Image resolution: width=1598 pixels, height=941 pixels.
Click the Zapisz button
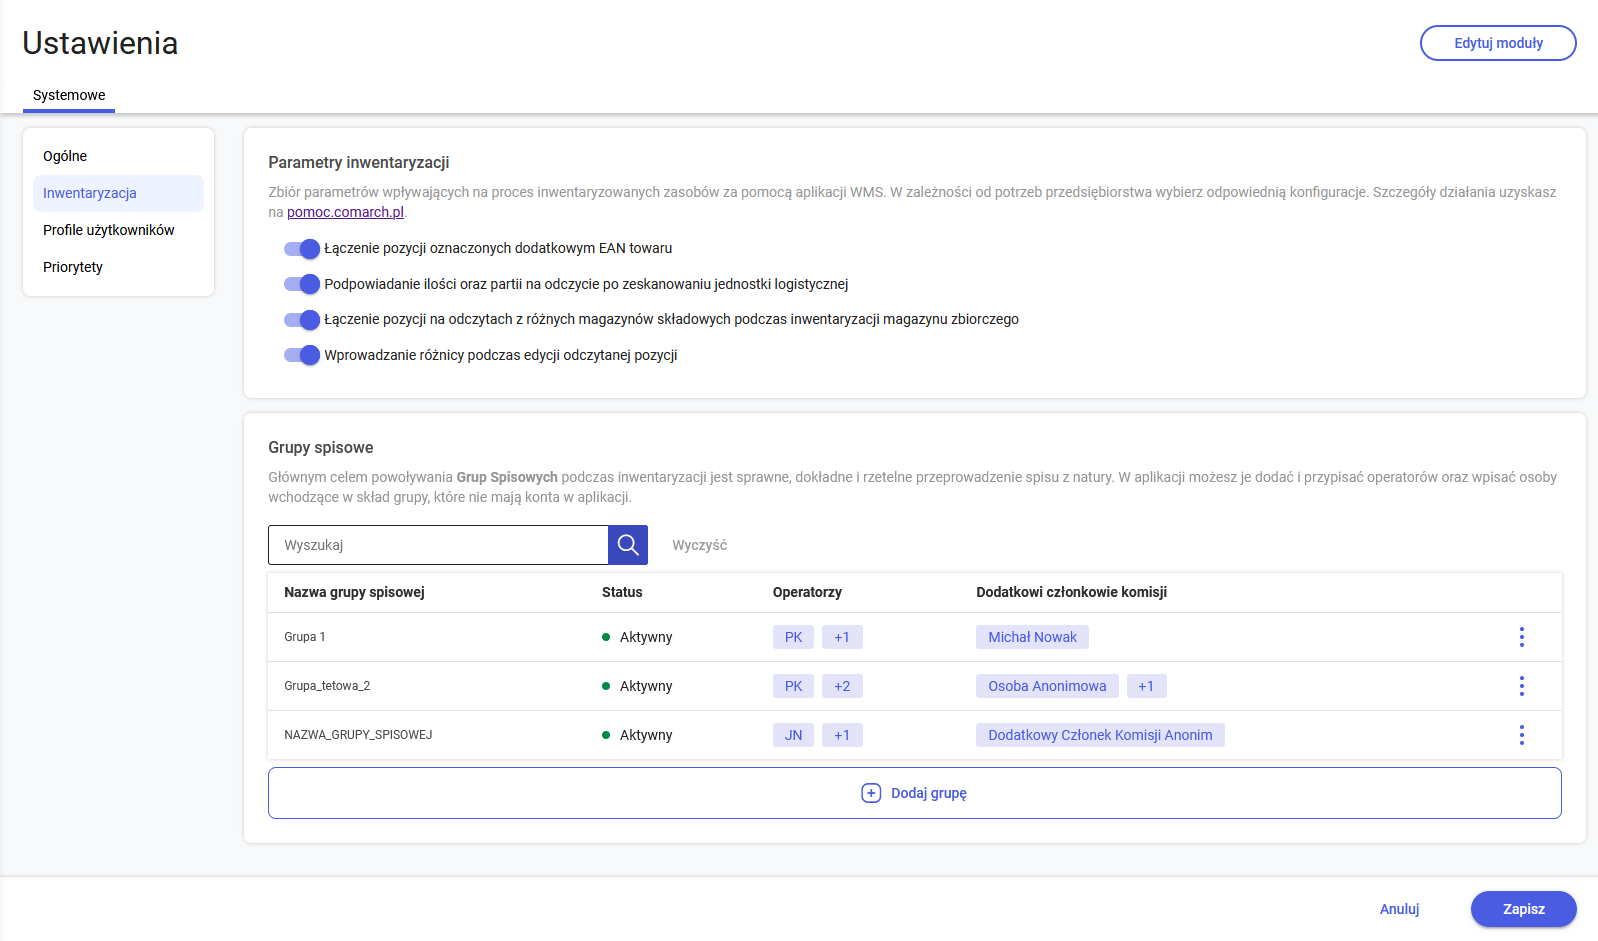(x=1523, y=909)
